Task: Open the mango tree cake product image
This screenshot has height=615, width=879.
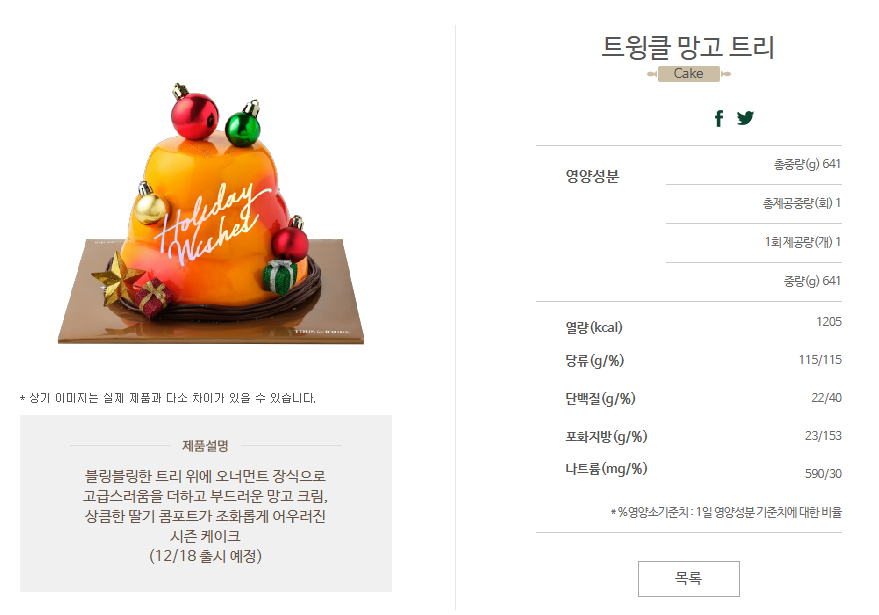Action: click(x=211, y=213)
